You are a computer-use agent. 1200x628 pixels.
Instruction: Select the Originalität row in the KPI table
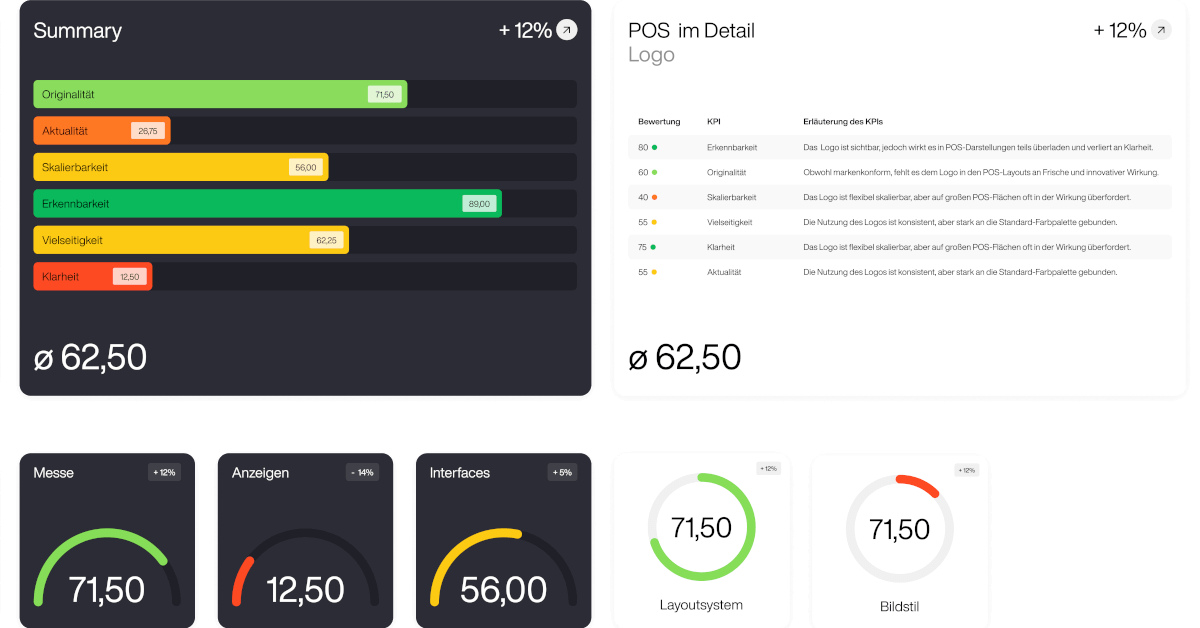click(900, 172)
